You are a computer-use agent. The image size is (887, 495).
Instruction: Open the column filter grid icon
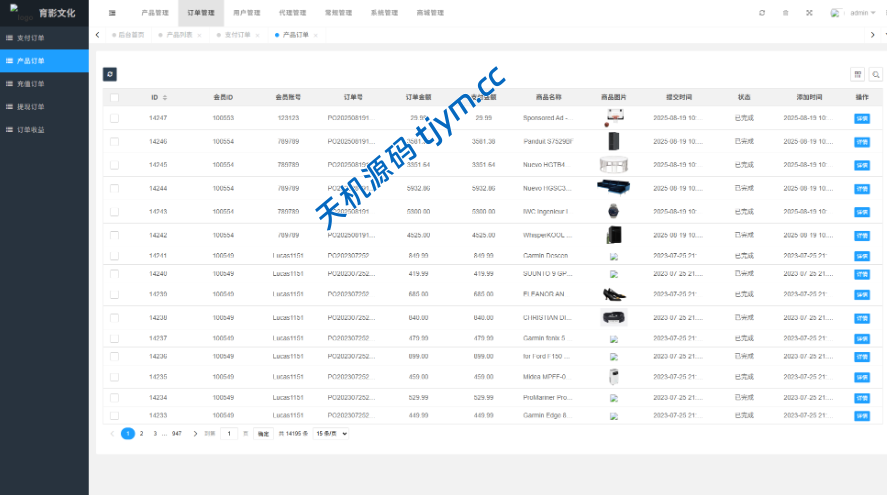pos(857,74)
